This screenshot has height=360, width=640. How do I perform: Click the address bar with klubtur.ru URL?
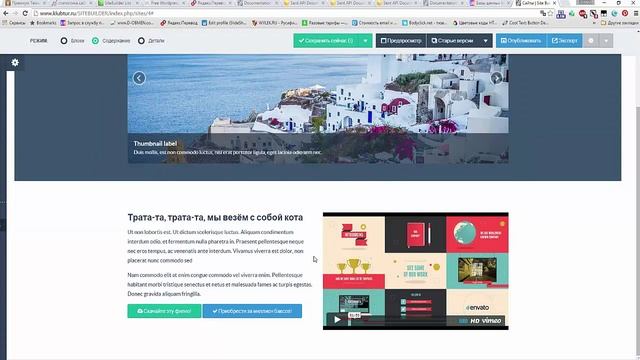[286, 13]
